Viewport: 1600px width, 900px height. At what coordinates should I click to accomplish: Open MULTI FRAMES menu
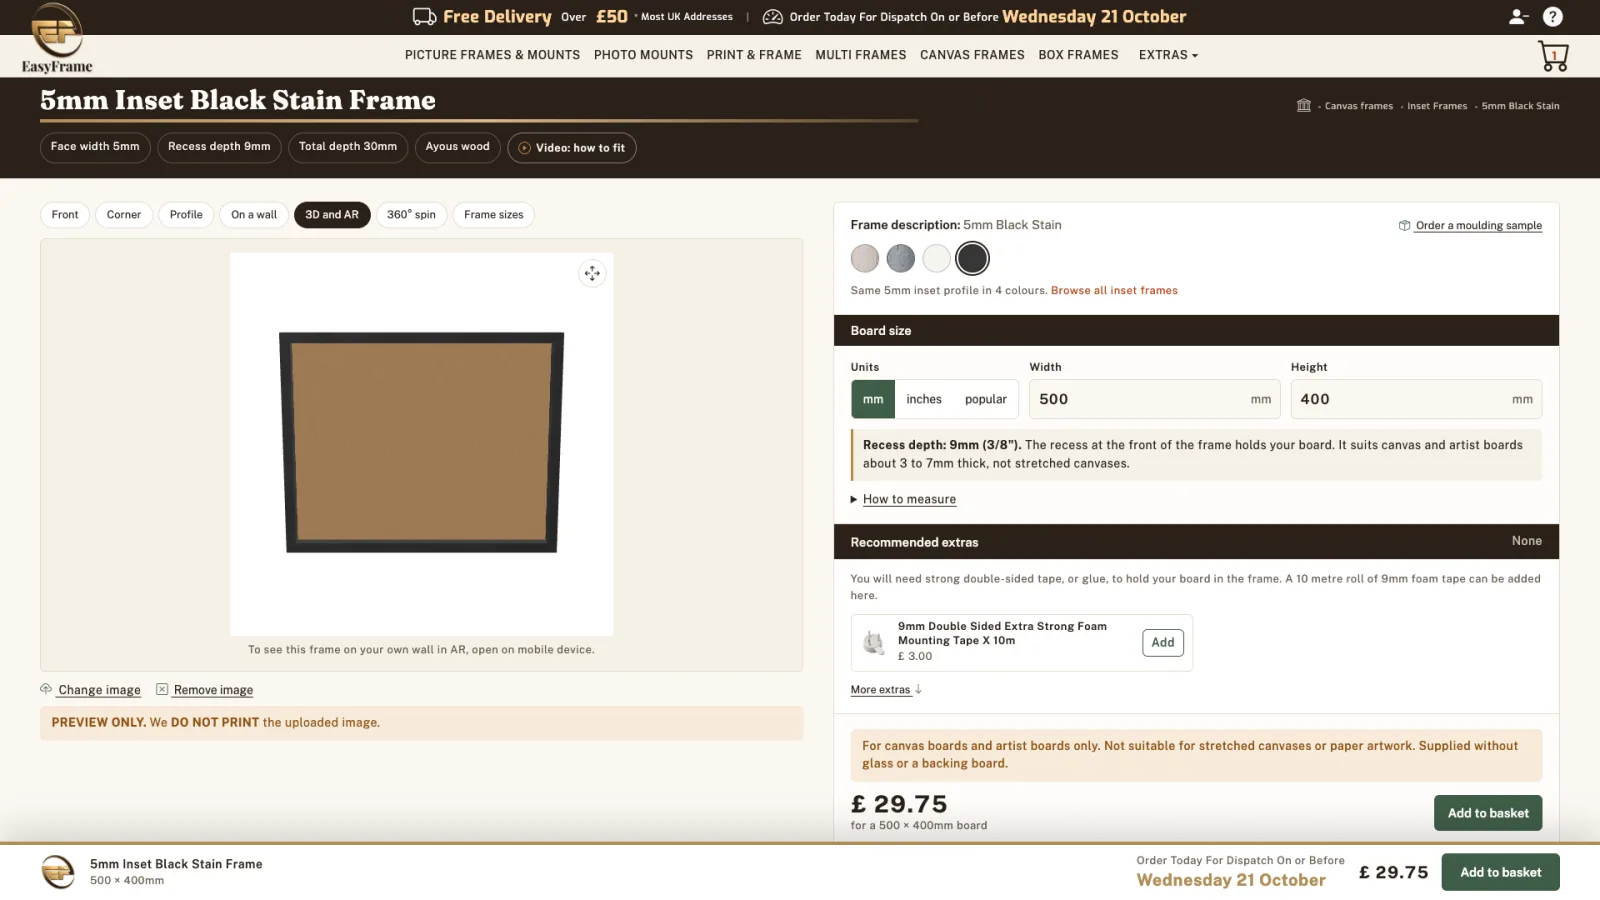point(860,55)
